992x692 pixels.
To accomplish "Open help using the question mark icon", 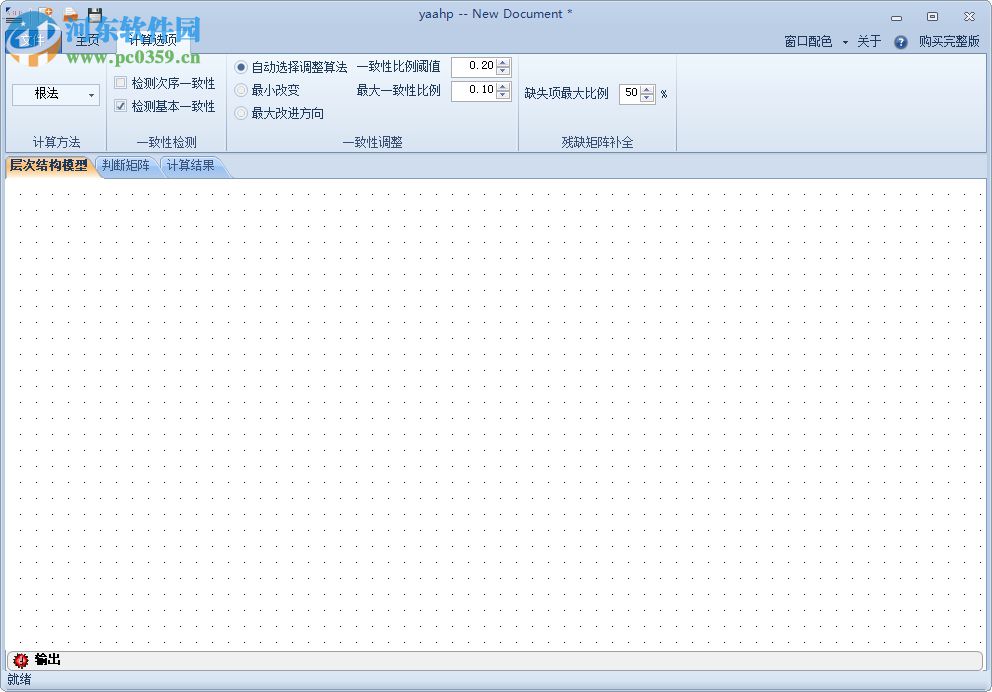I will 900,42.
